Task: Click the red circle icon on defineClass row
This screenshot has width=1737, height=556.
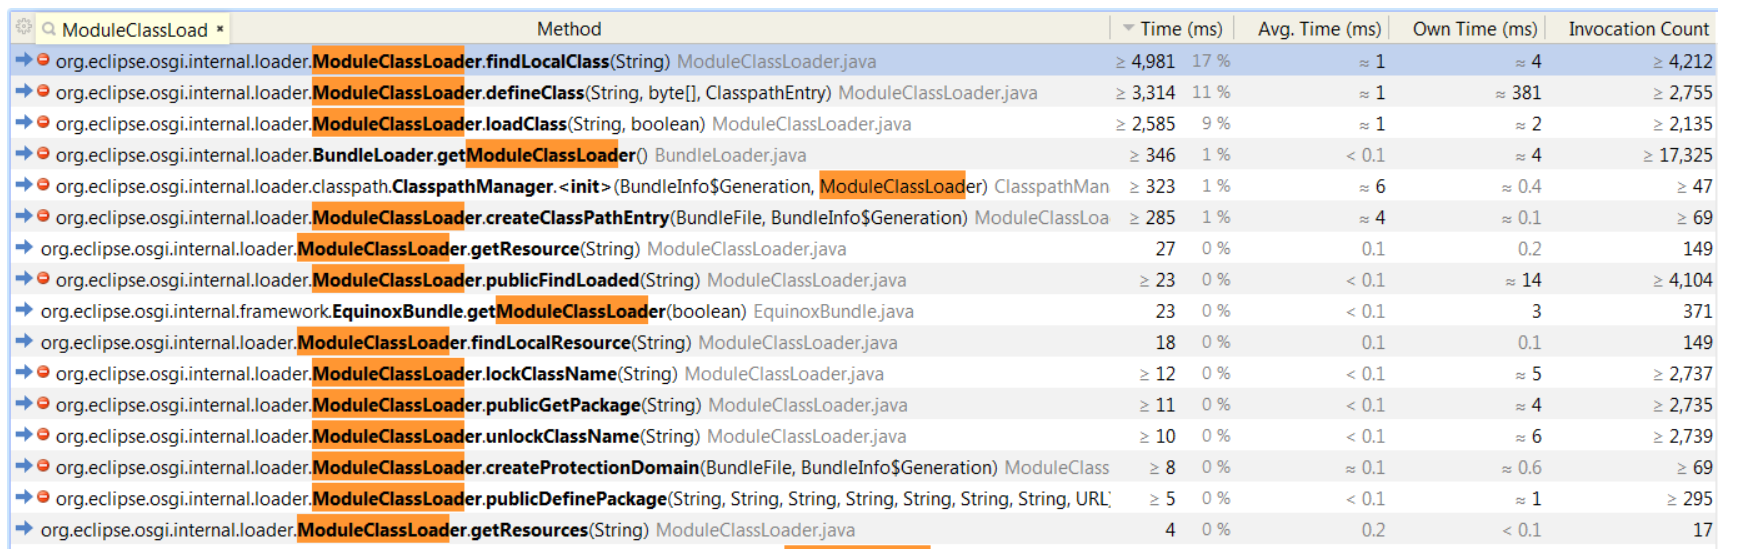Action: click(x=43, y=92)
